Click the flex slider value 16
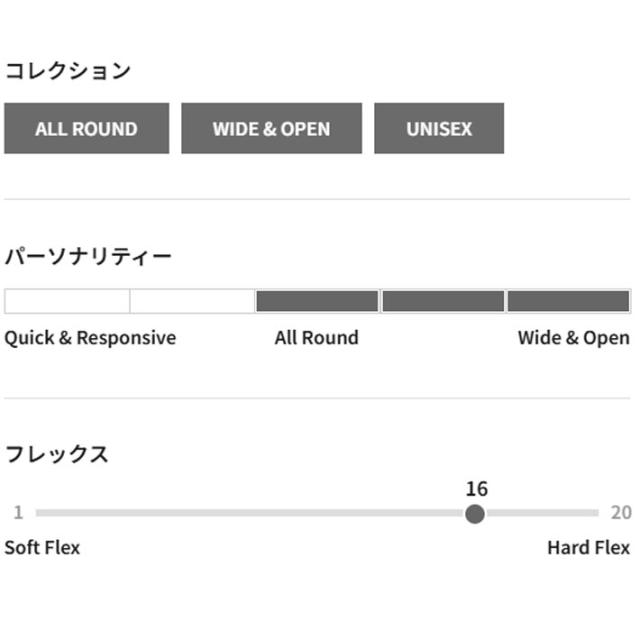640x640 pixels. click(x=476, y=489)
